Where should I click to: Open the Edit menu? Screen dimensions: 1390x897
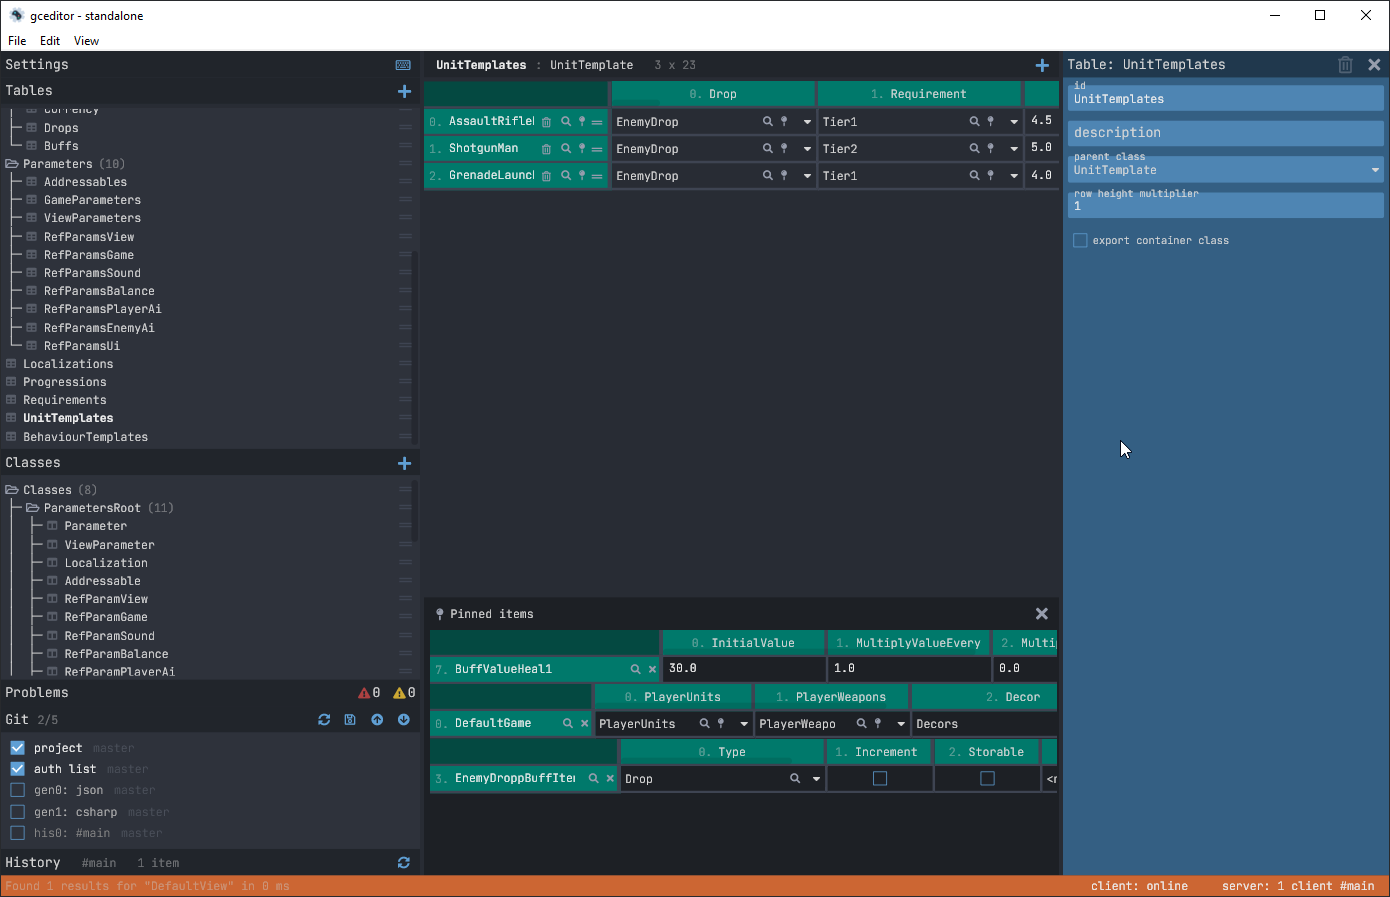point(50,41)
